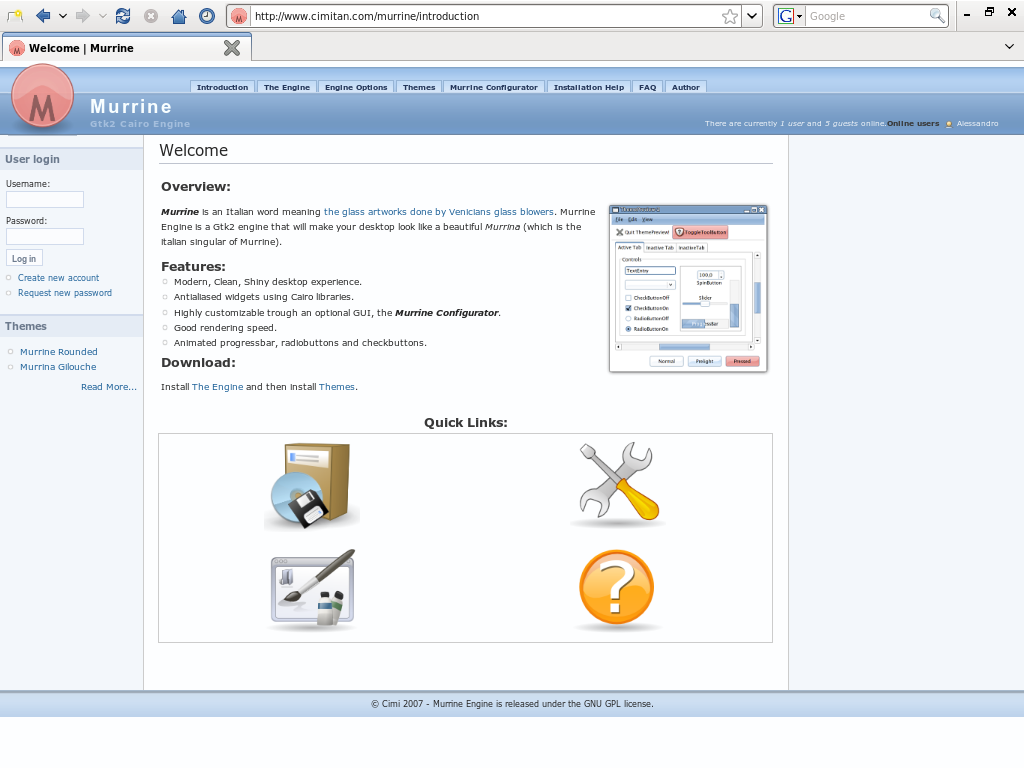Screen dimensions: 1024x768
Task: Select the Welcome | Murrine tab
Action: [126, 48]
